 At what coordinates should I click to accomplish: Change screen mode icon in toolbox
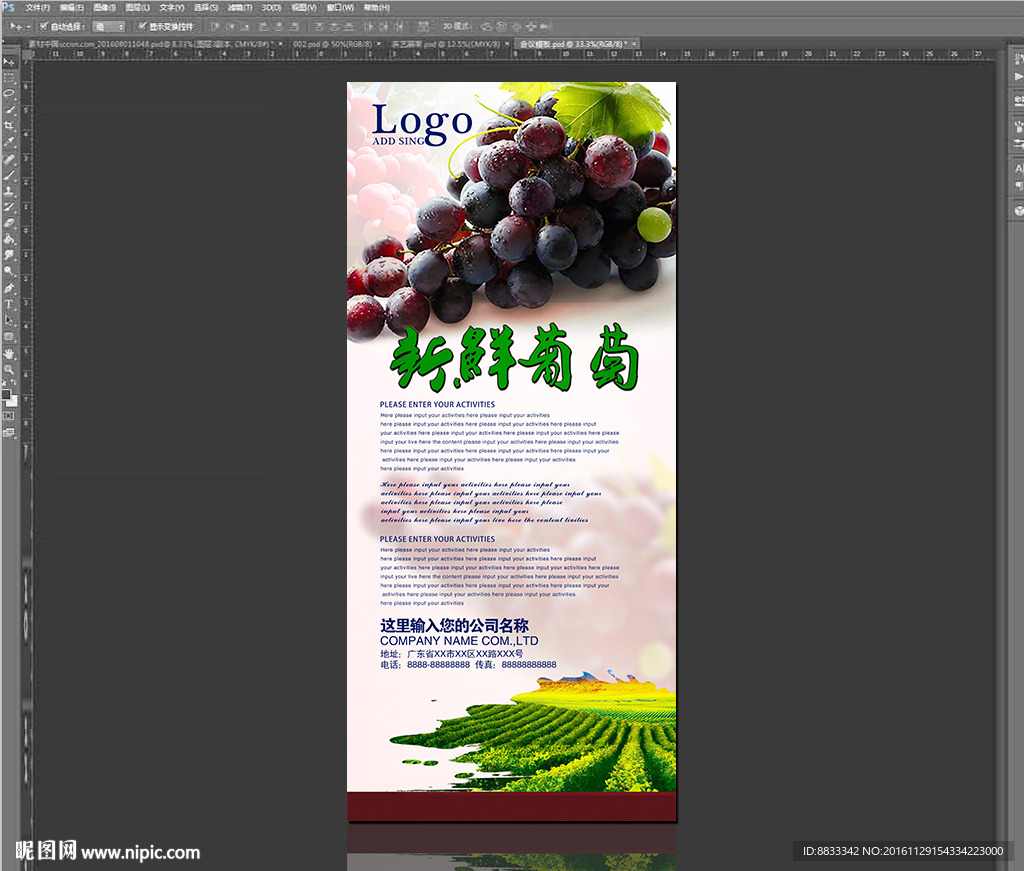(x=8, y=432)
